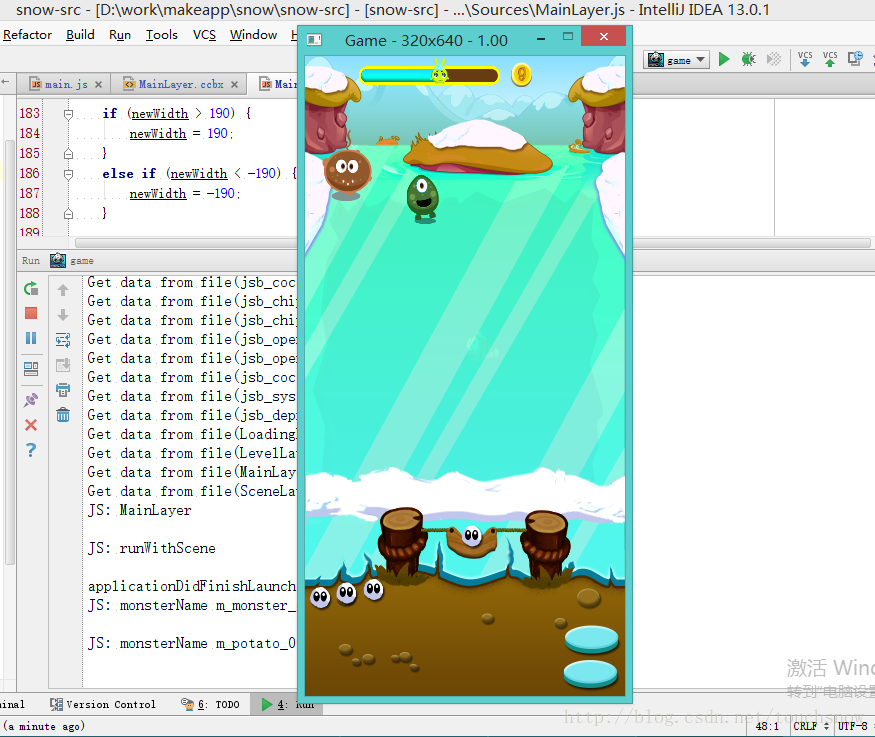Collapse the fold marker at line 183
The height and width of the screenshot is (737, 875).
(x=68, y=114)
